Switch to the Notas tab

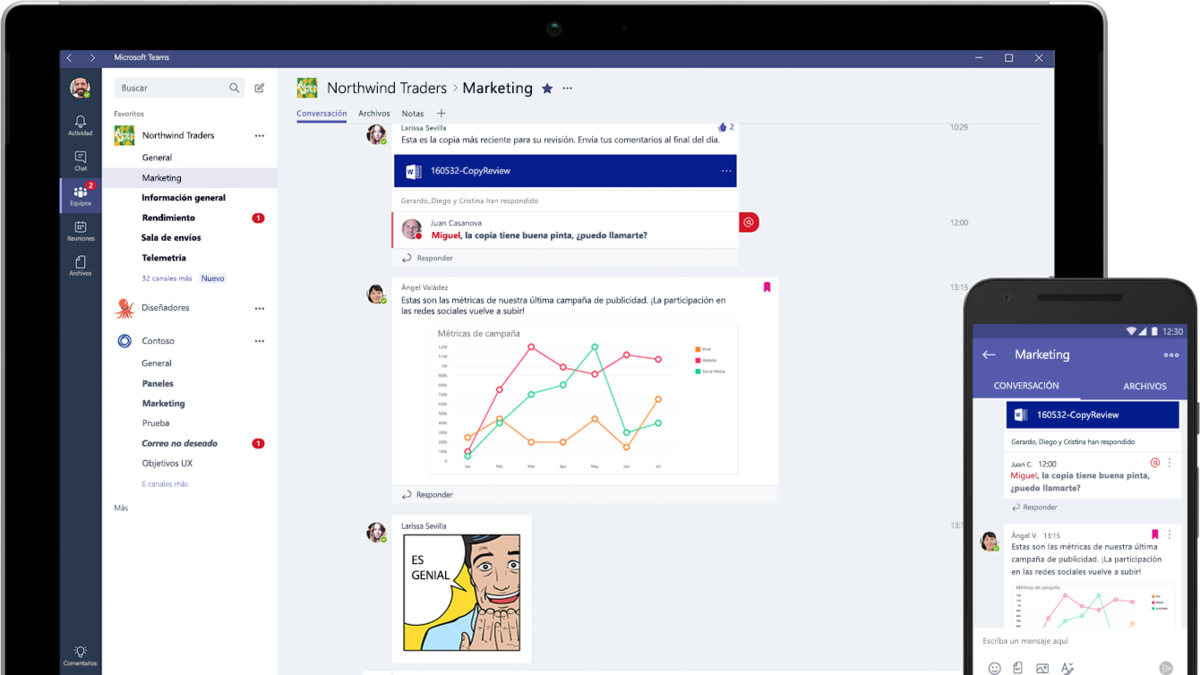coord(412,114)
